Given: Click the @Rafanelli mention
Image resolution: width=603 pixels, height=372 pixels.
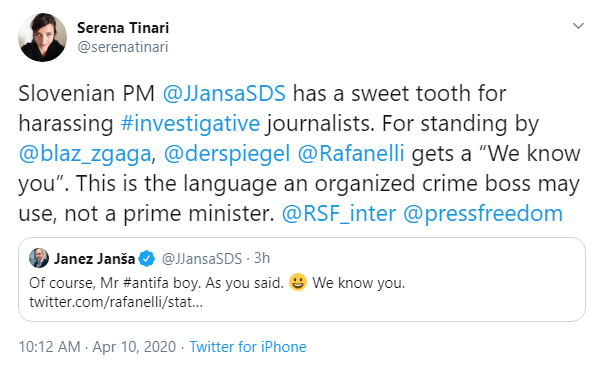Looking at the screenshot, I should point(351,153).
